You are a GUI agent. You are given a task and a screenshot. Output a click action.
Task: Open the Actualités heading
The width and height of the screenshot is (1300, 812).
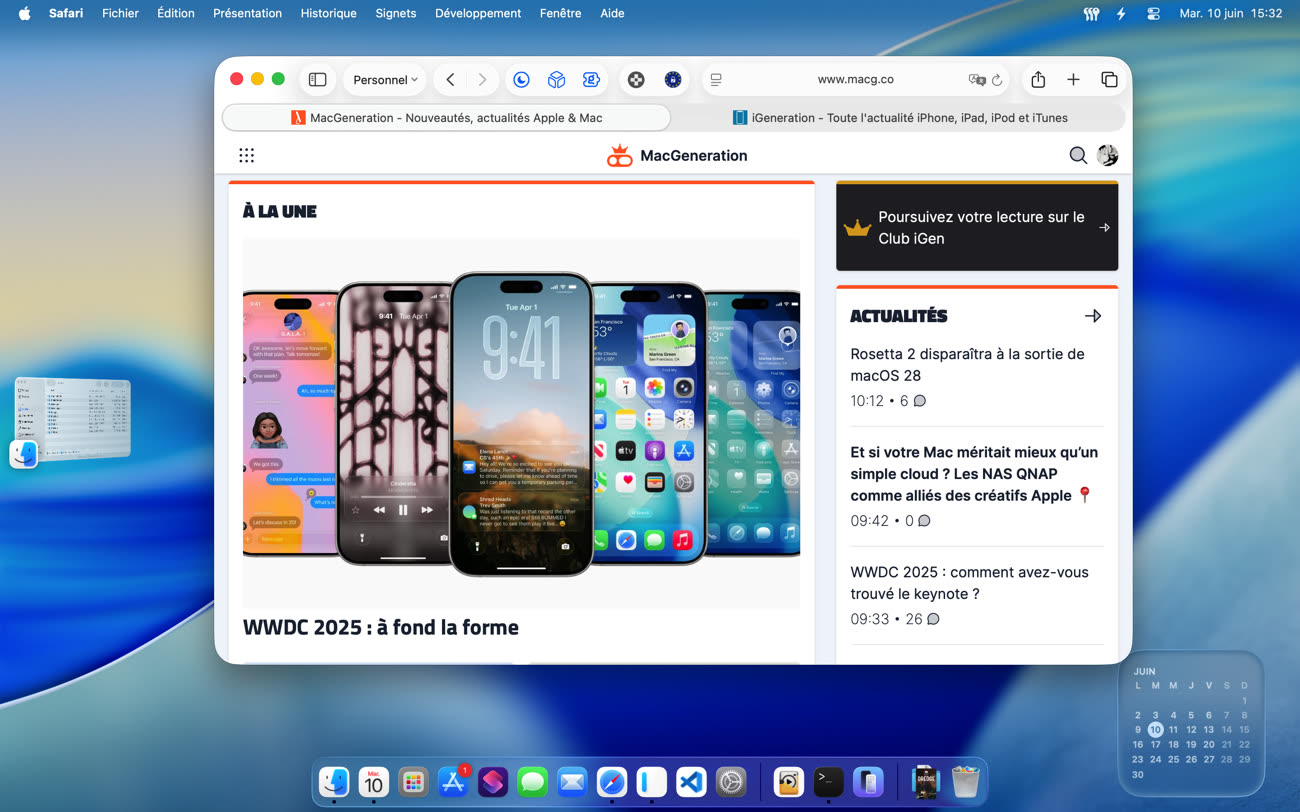click(898, 316)
